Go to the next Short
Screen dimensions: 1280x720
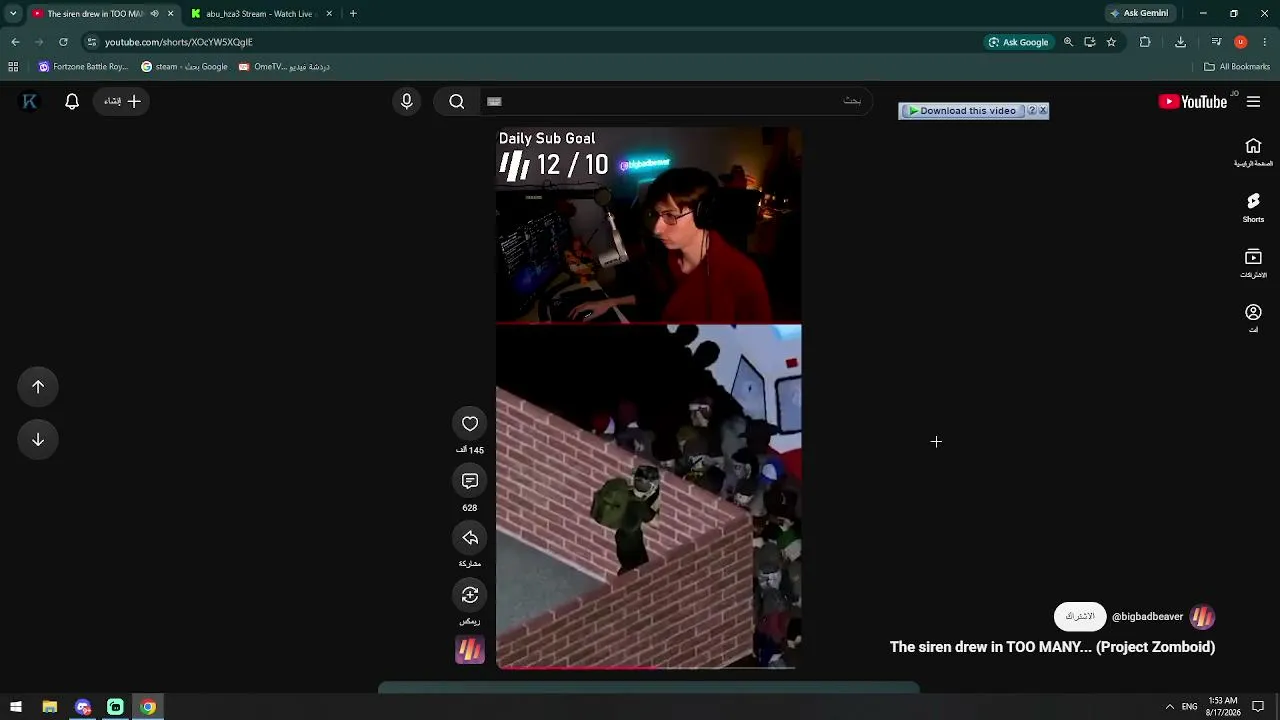pyautogui.click(x=38, y=440)
